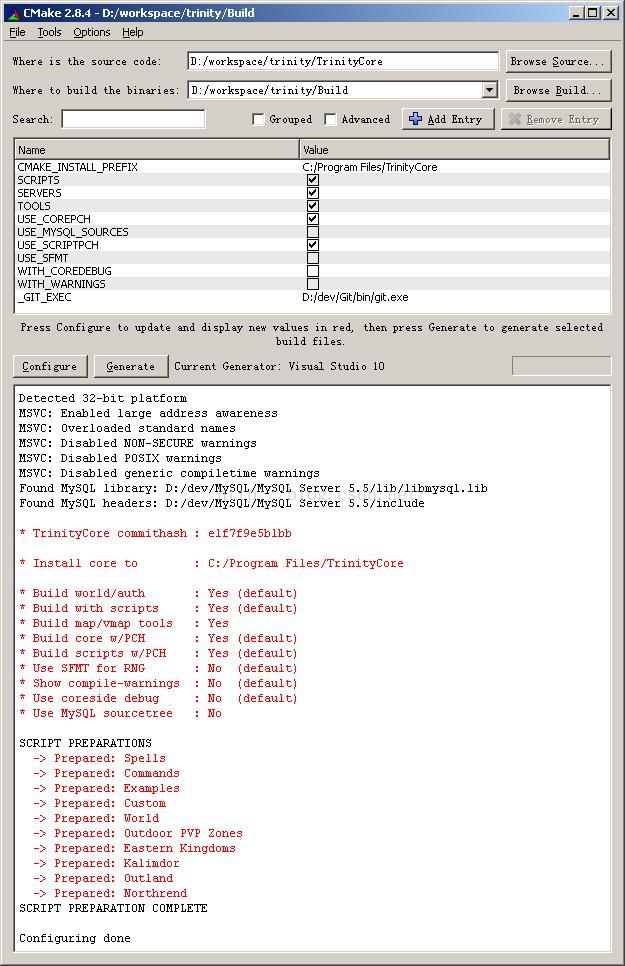Open the File menu
Viewport: 625px width, 966px height.
click(17, 32)
